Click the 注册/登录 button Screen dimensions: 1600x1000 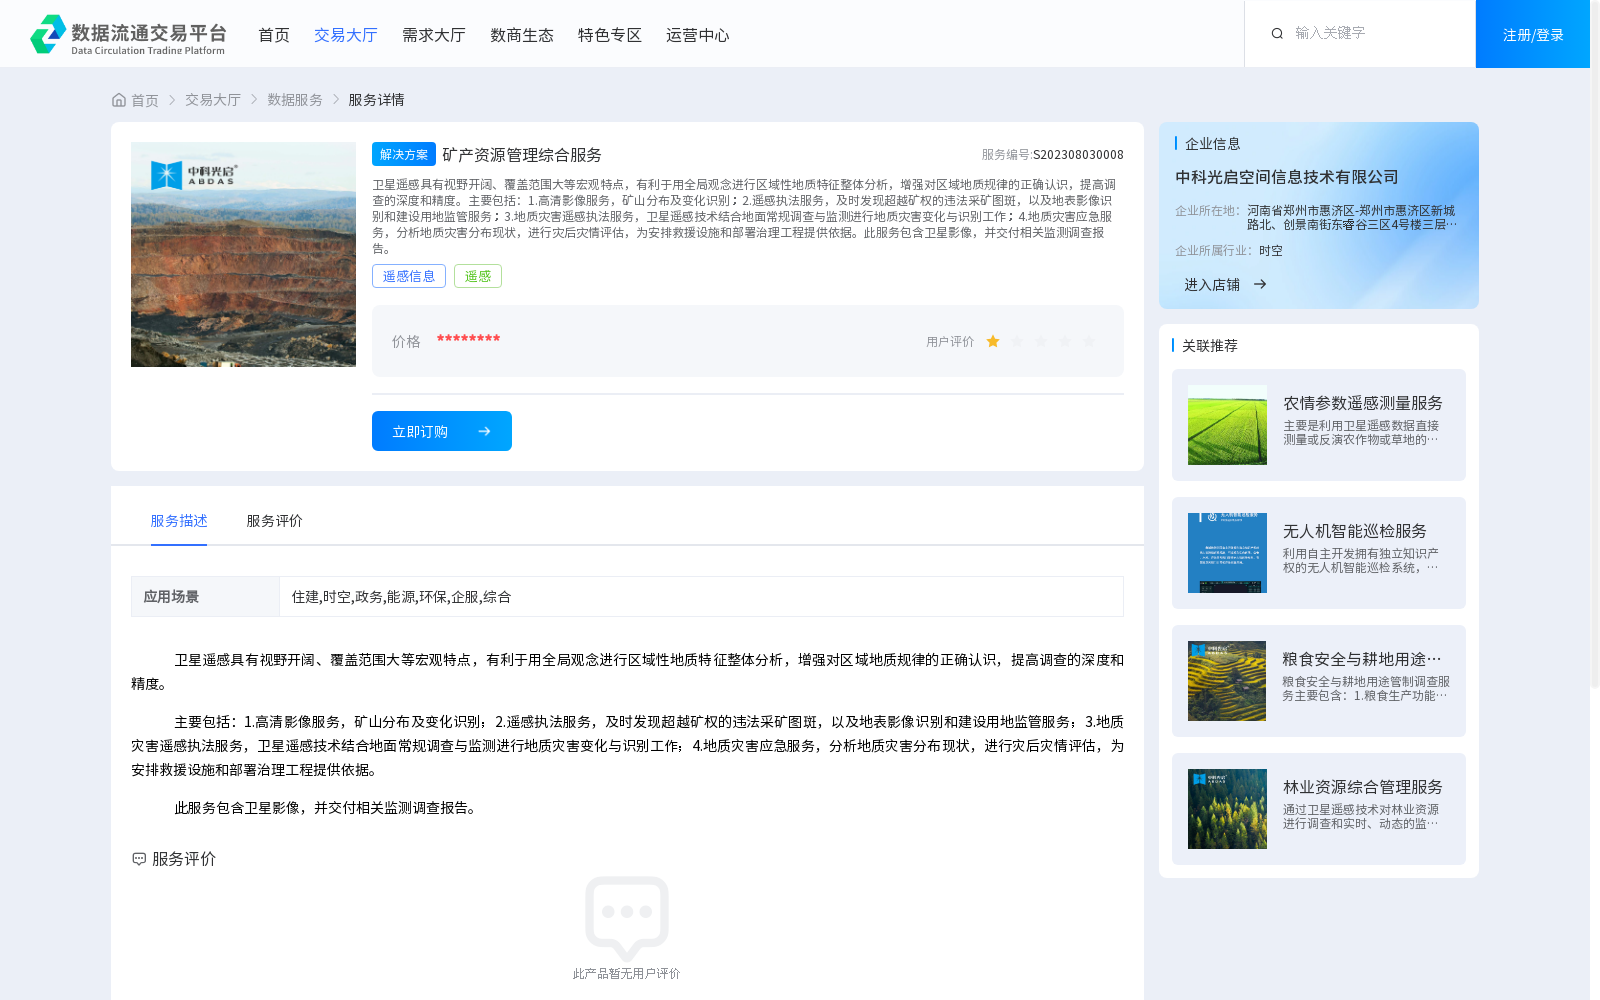[1533, 34]
